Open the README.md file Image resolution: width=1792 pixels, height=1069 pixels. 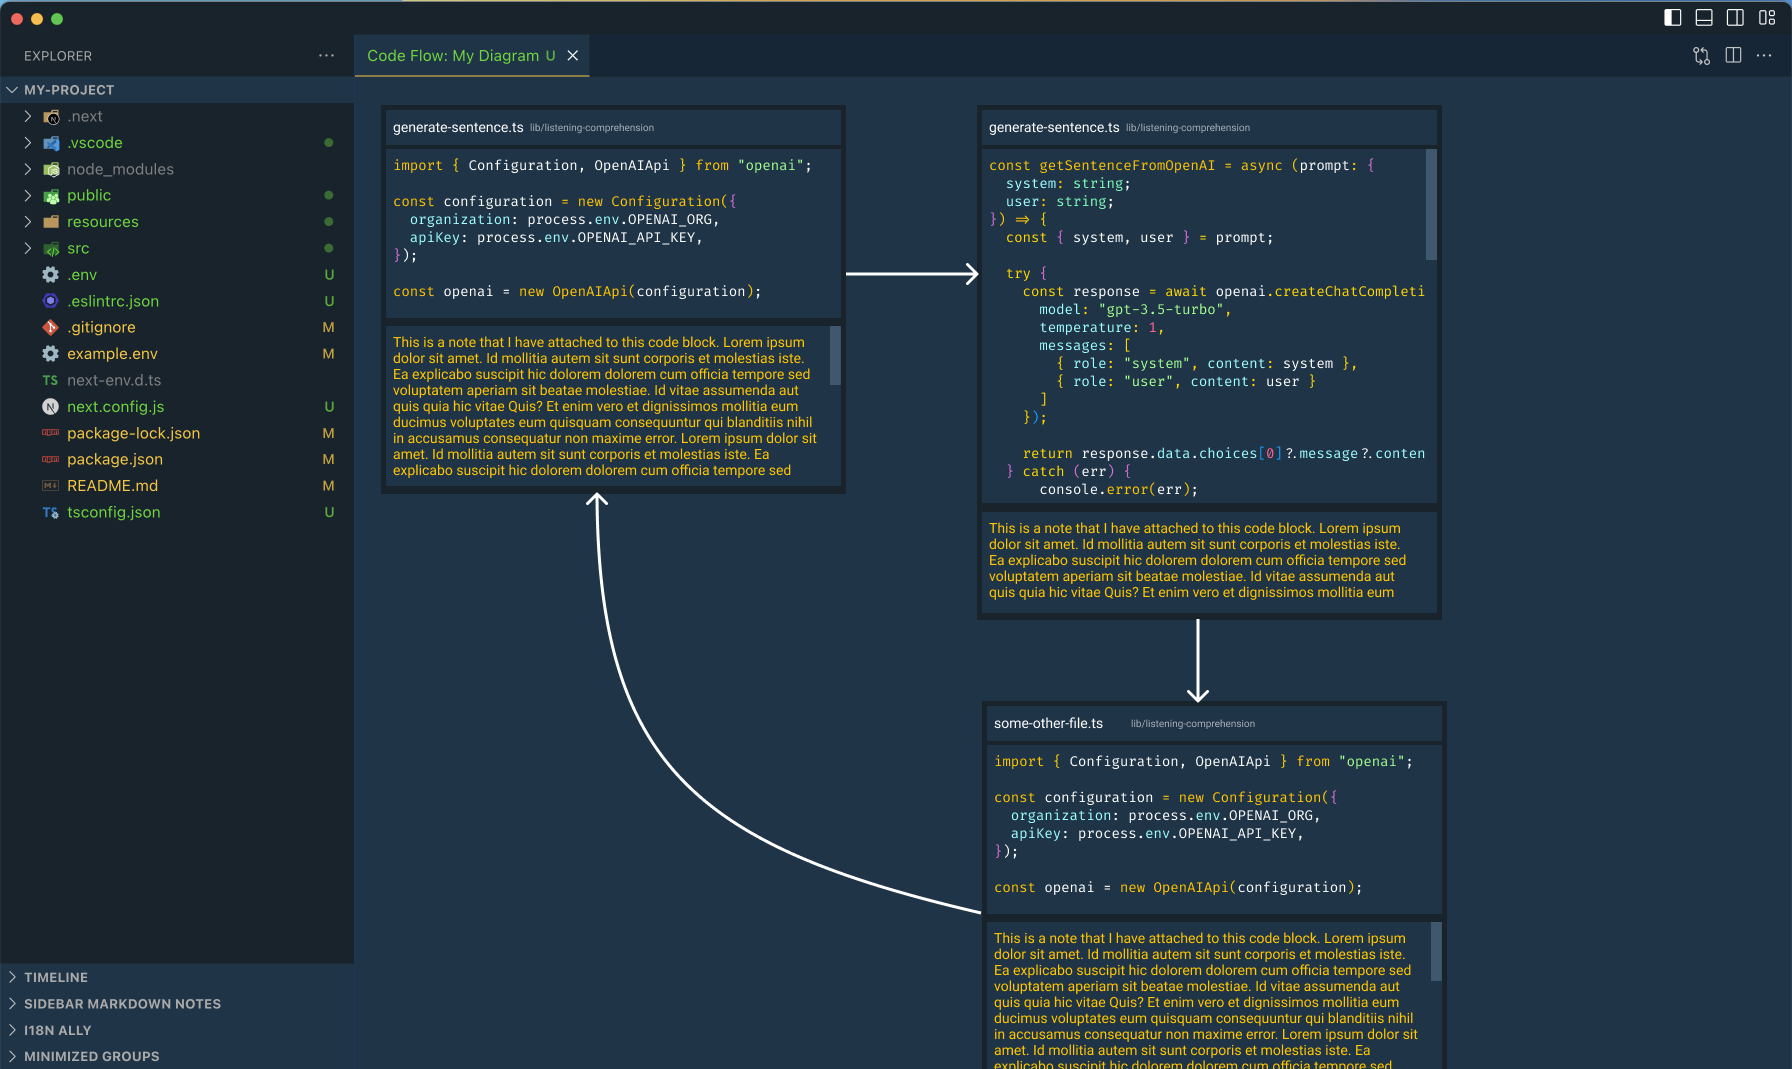click(x=112, y=485)
